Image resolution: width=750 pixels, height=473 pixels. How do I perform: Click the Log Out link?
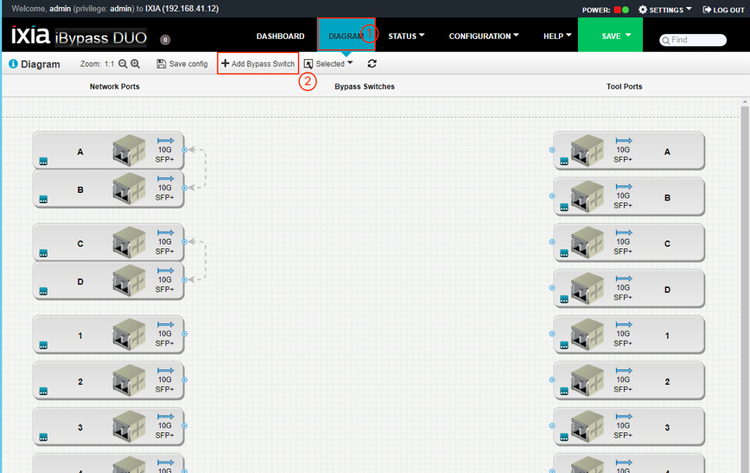click(x=723, y=10)
